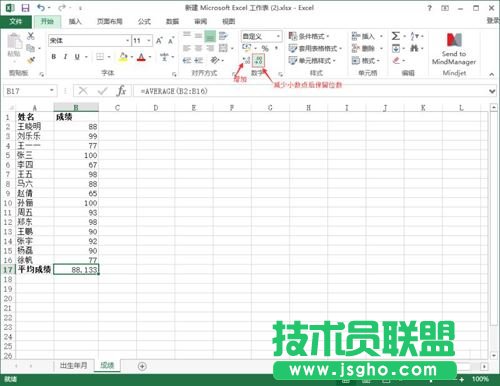Open the font name dropdown showing 宋体

click(127, 41)
